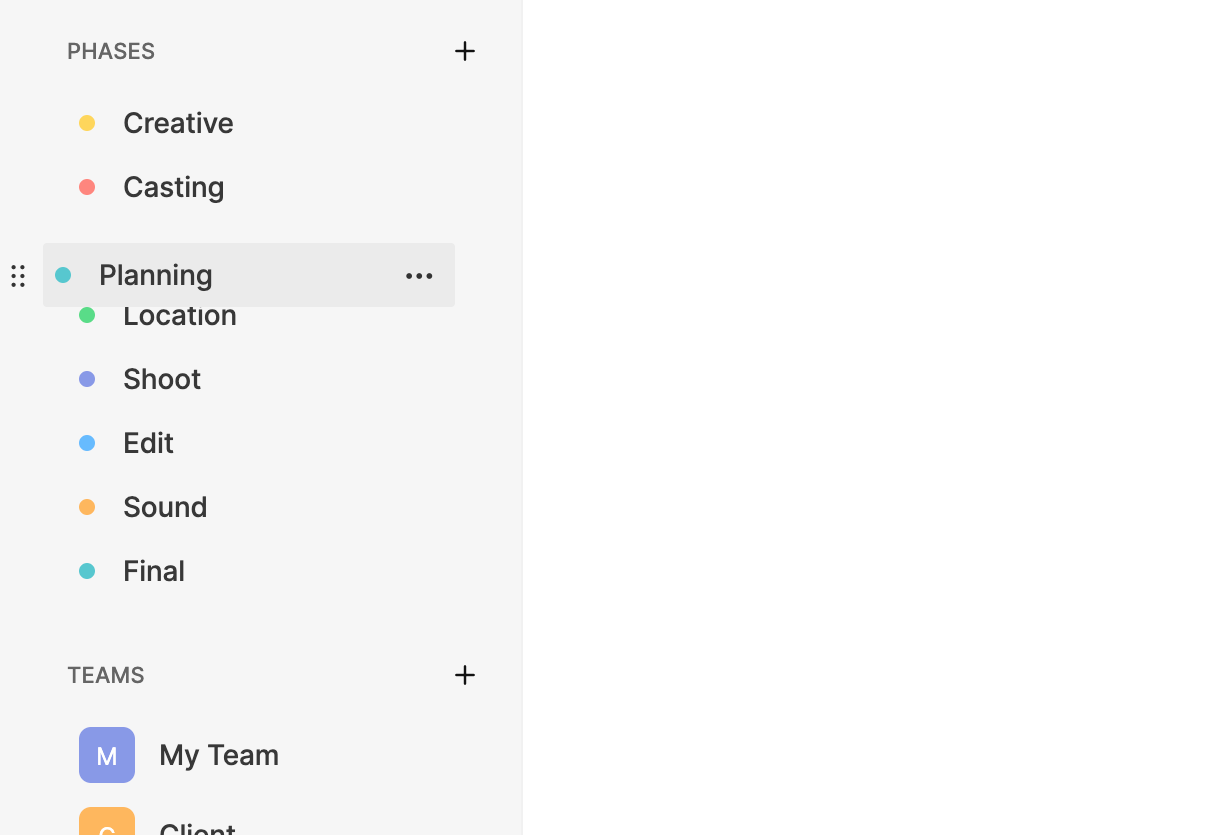Screen dimensions: 1230x835
Task: Open the Planning phase more options menu
Action: pyautogui.click(x=419, y=276)
